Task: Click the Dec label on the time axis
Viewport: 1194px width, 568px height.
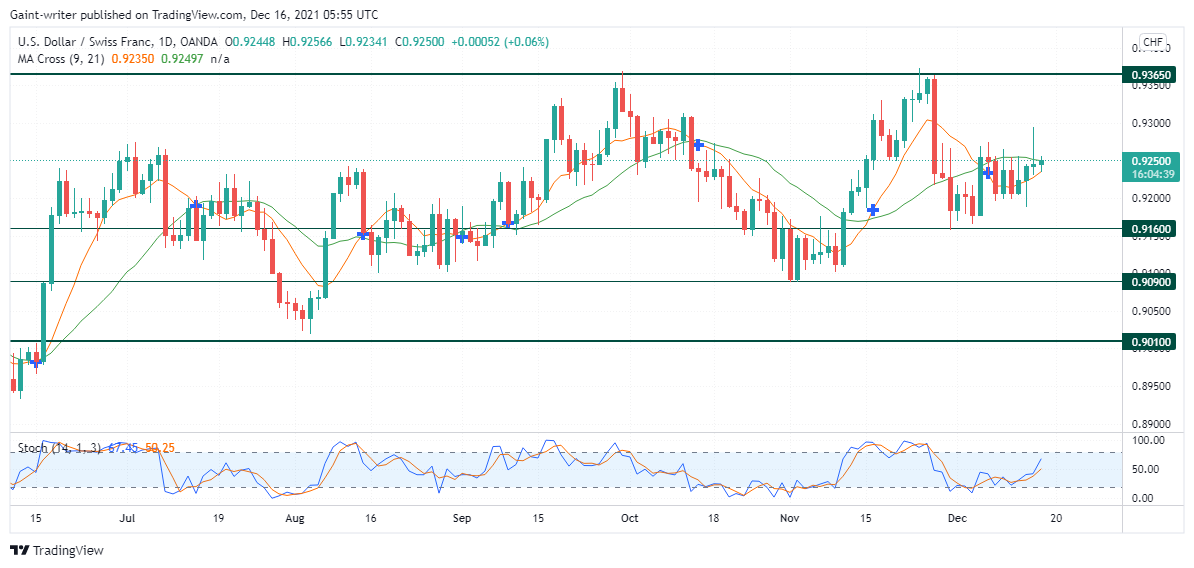Action: (x=957, y=519)
